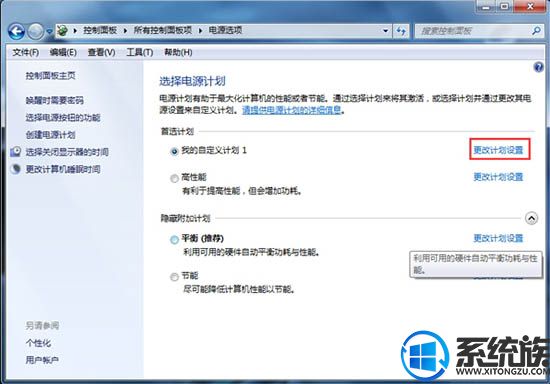Refresh the page with the refresh button
This screenshot has width=550, height=384.
(401, 31)
